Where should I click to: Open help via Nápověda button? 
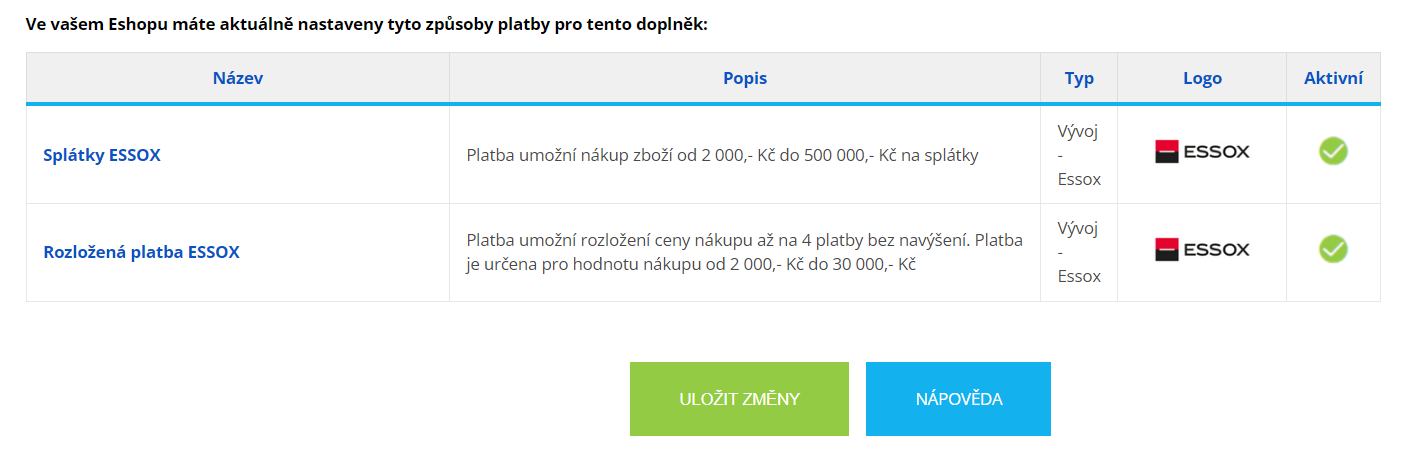(x=958, y=399)
